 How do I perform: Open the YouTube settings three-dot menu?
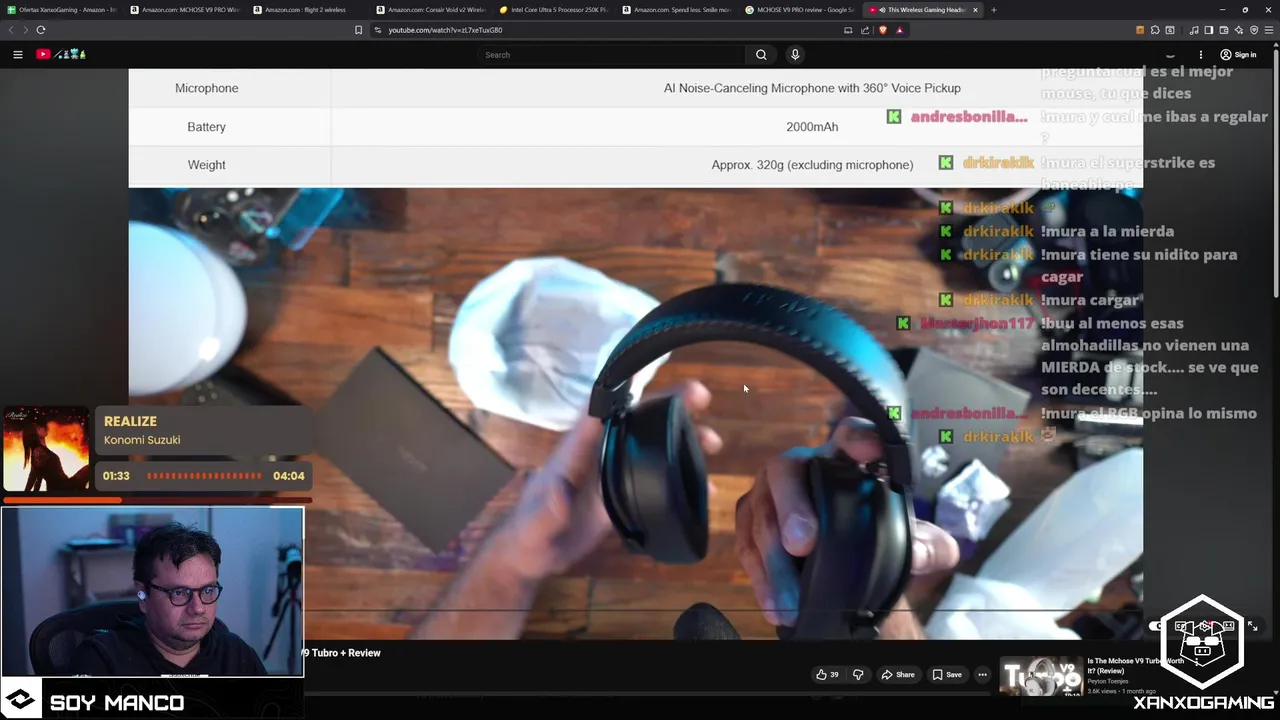pyautogui.click(x=1201, y=55)
